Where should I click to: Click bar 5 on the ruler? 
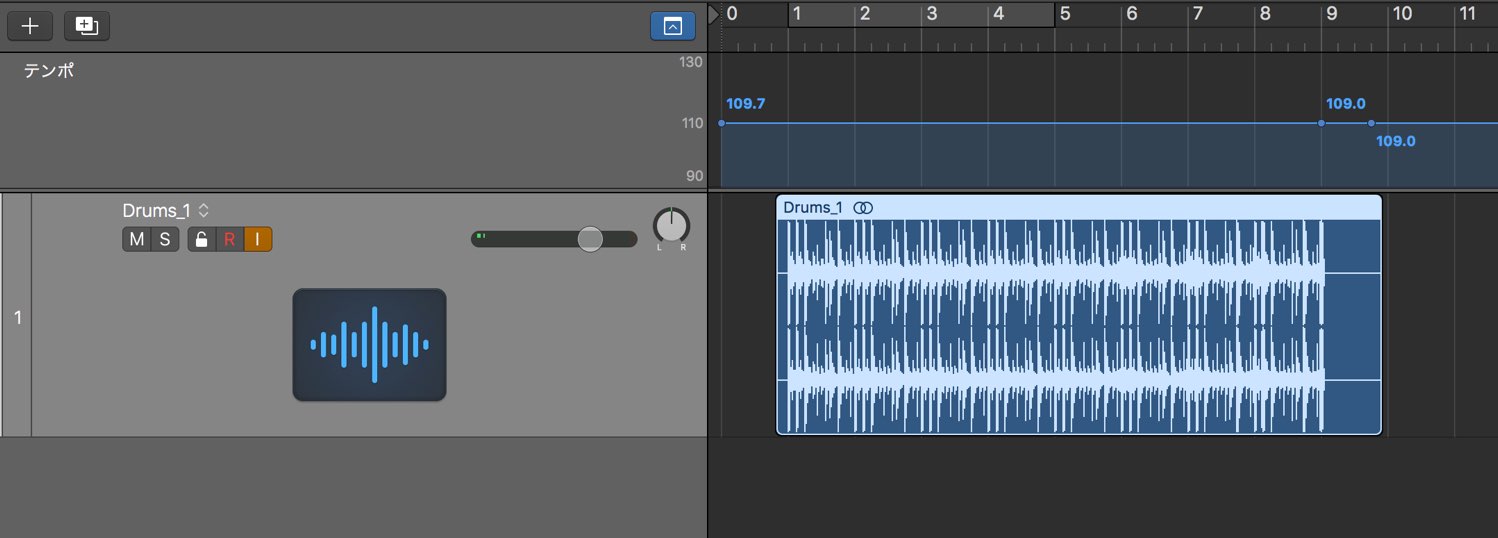pyautogui.click(x=1065, y=14)
